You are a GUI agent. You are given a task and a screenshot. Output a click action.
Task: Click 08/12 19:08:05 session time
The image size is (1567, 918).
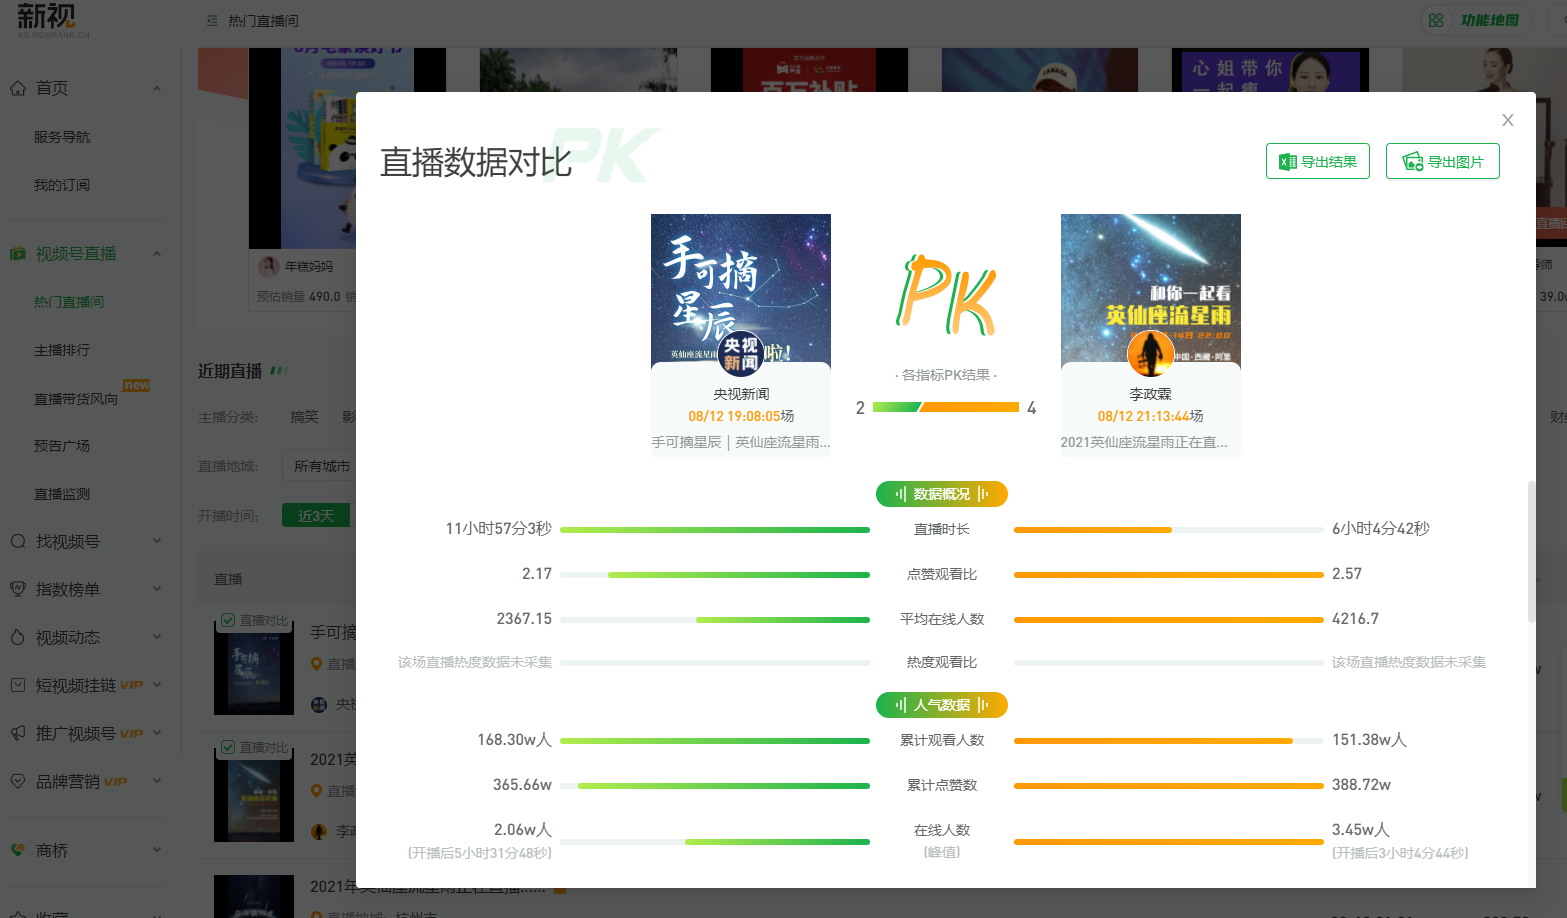[x=734, y=416]
